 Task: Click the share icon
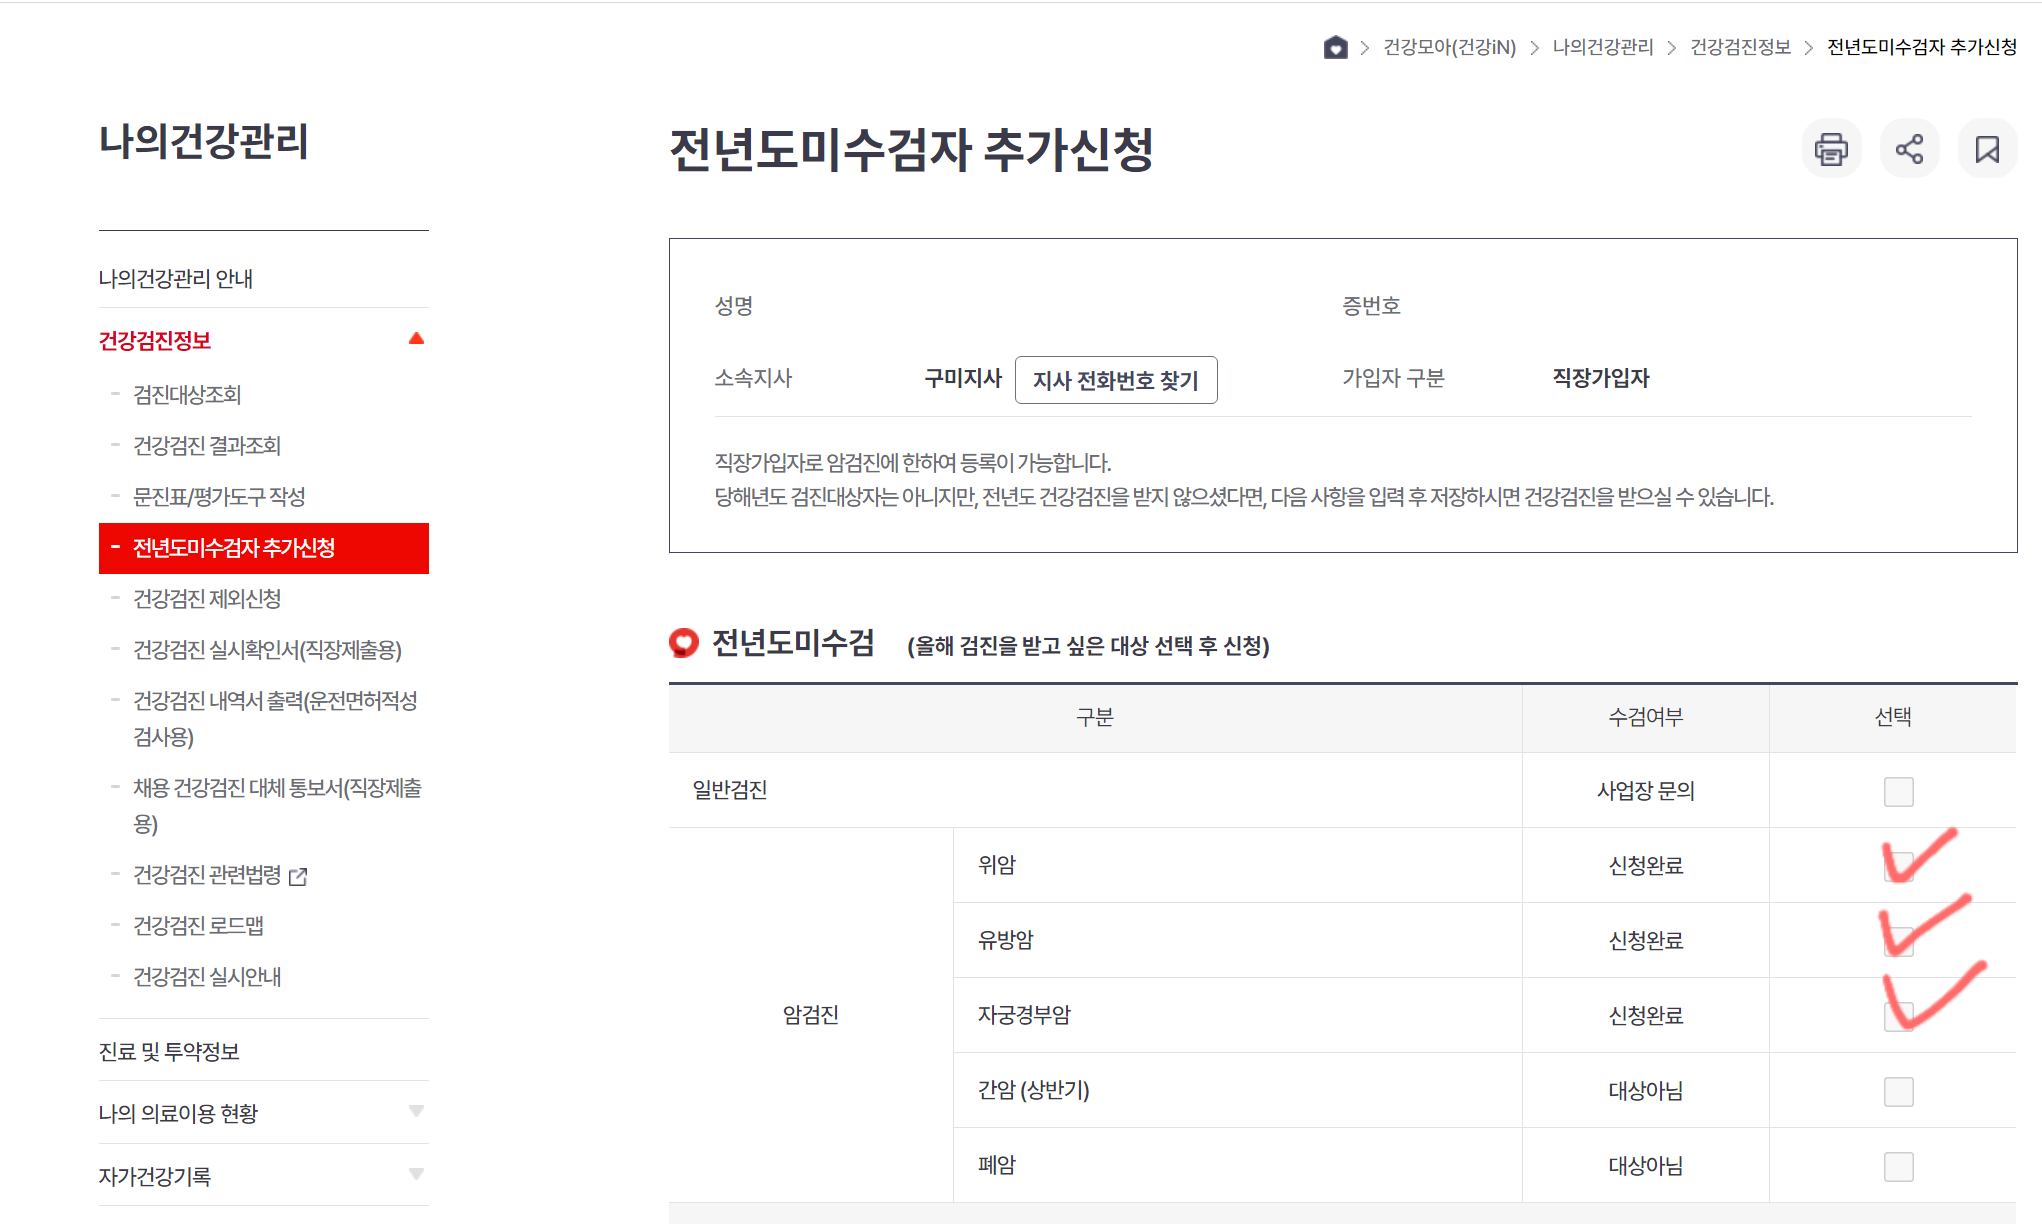click(1909, 149)
